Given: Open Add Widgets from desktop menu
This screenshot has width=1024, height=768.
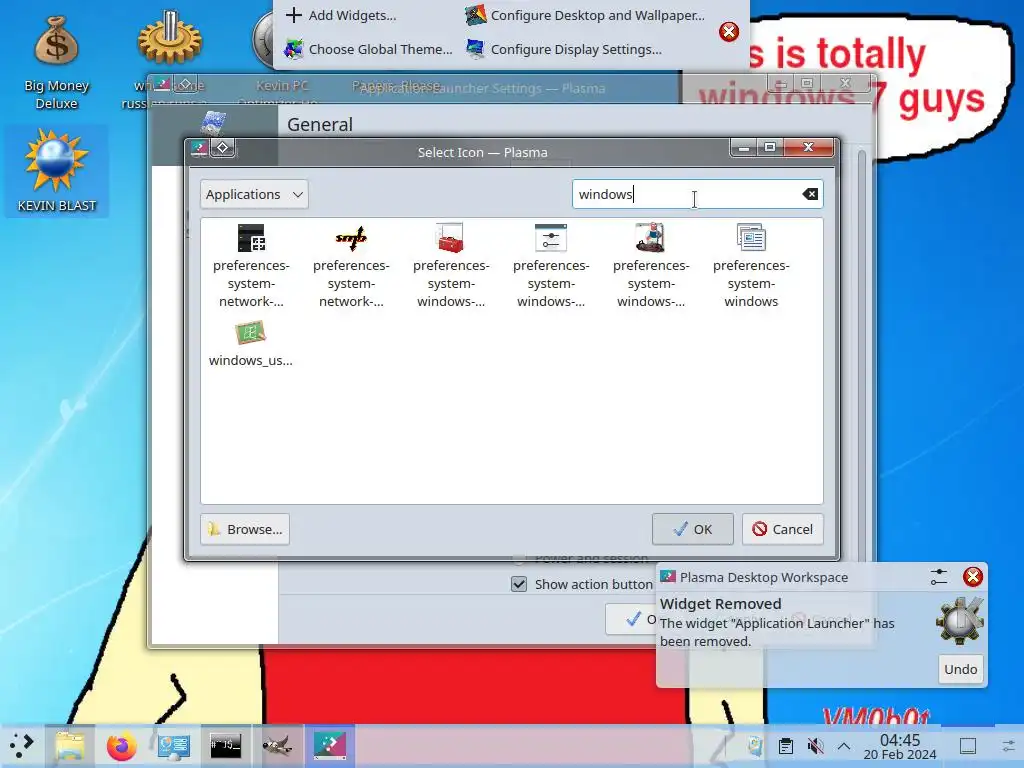Looking at the screenshot, I should point(341,15).
